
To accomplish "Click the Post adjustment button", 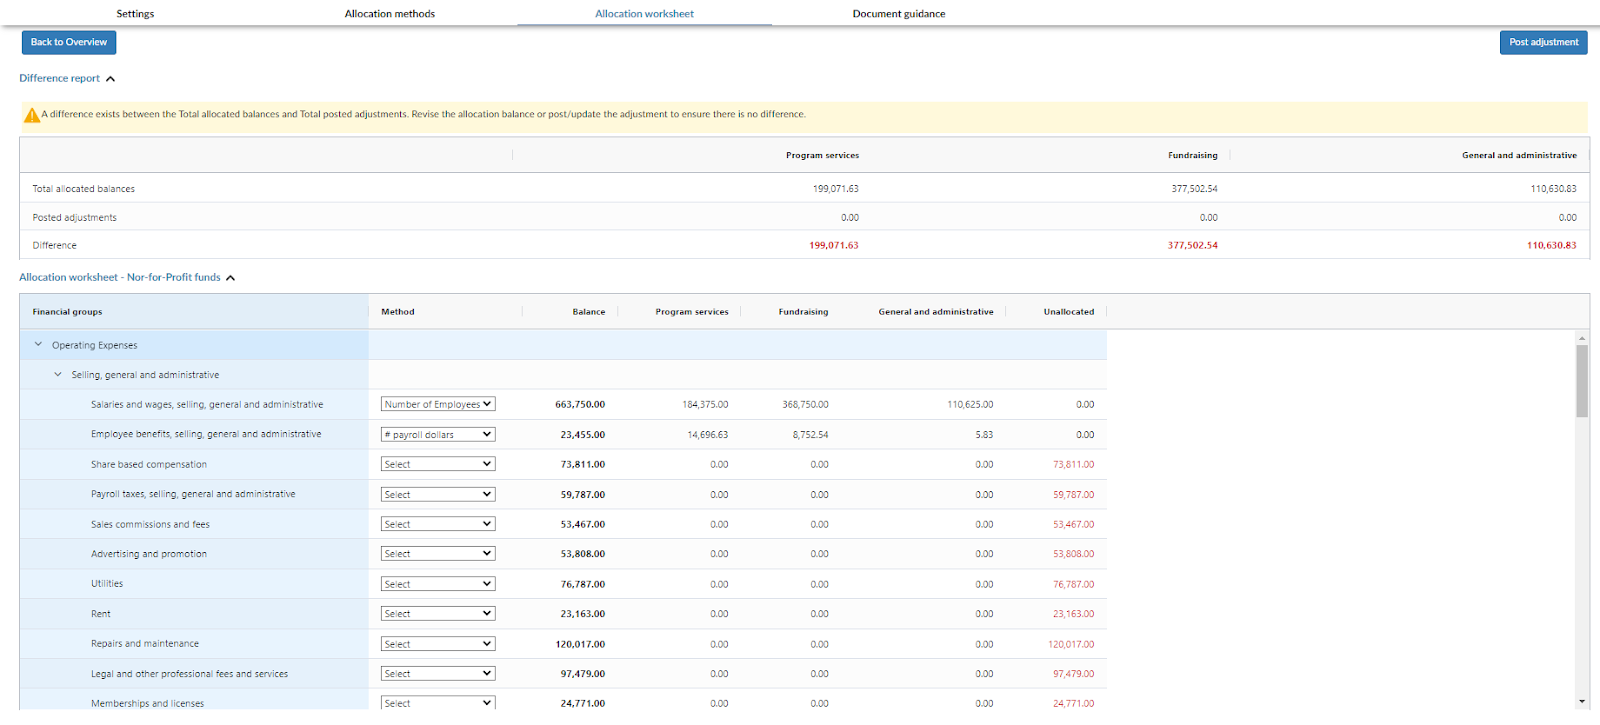I will point(1543,42).
